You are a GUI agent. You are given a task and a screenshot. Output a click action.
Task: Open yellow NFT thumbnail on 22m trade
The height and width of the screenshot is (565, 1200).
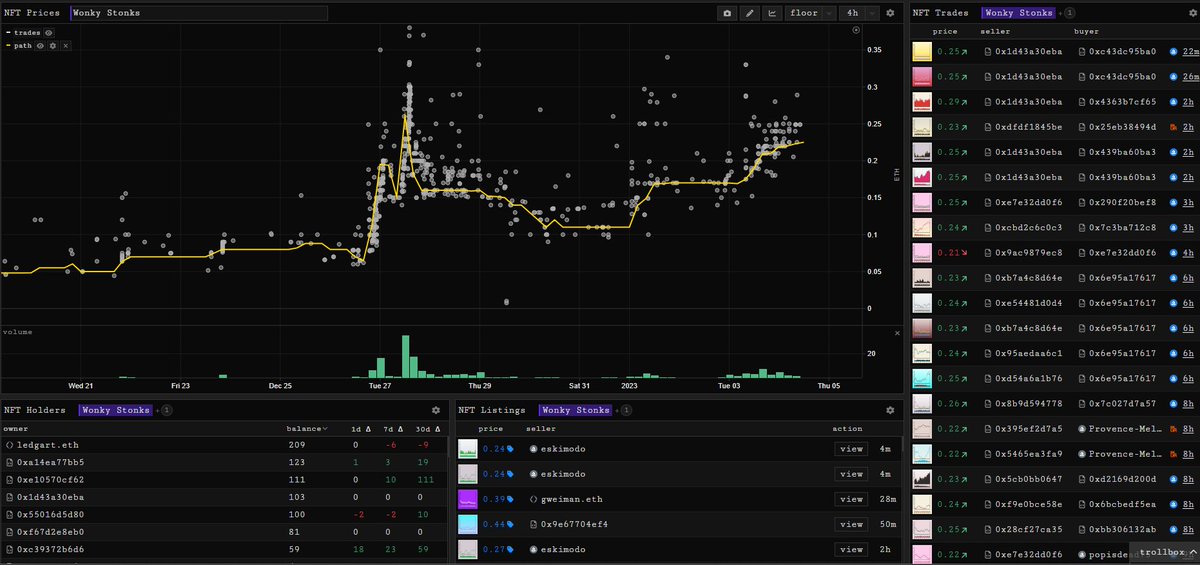(920, 51)
